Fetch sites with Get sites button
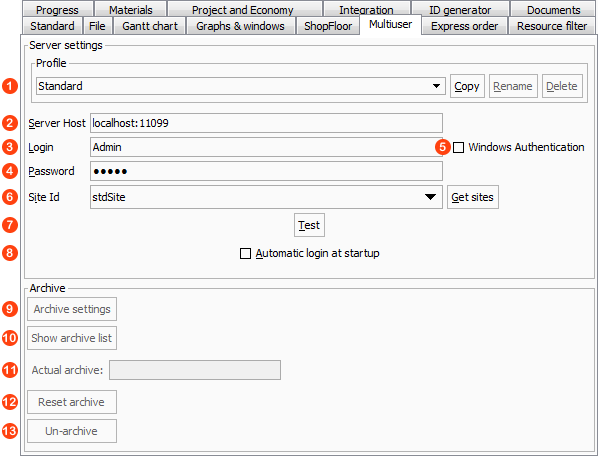Screen dimensions: 598x456 [473, 197]
